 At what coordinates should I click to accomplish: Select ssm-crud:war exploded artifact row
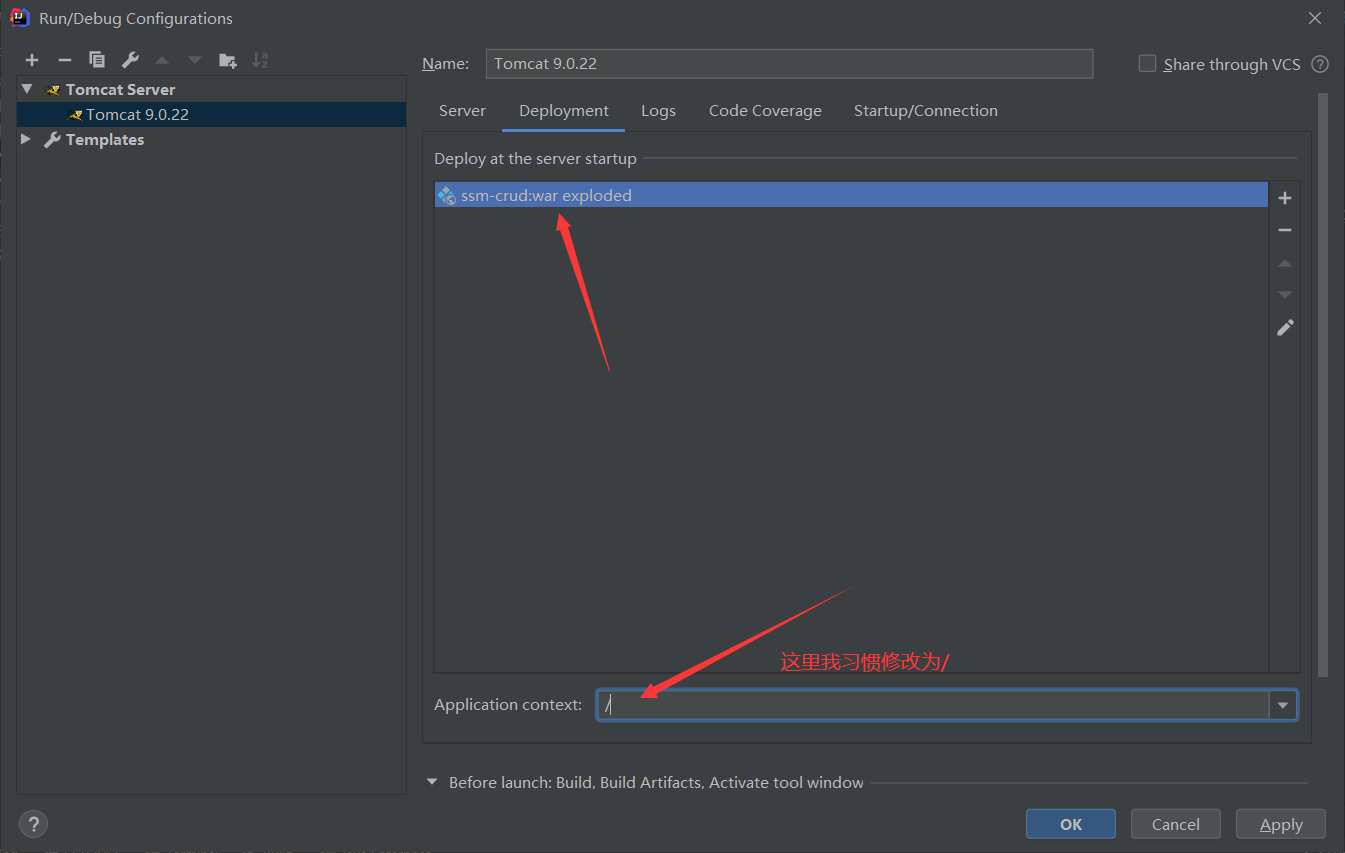click(851, 195)
